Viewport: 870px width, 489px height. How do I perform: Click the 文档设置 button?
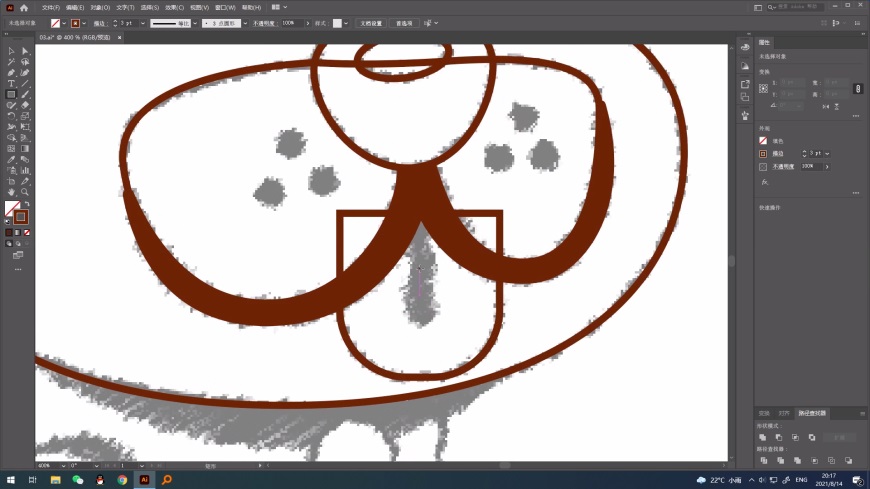coord(371,23)
